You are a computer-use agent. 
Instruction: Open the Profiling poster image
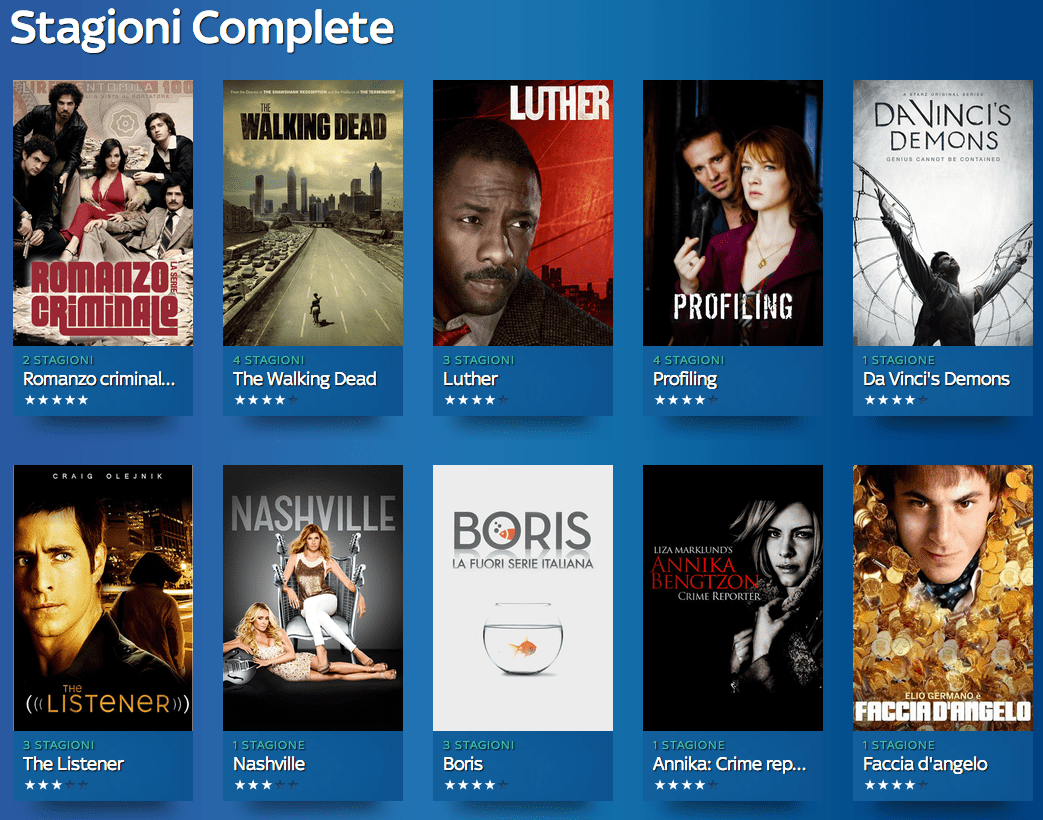[x=733, y=213]
